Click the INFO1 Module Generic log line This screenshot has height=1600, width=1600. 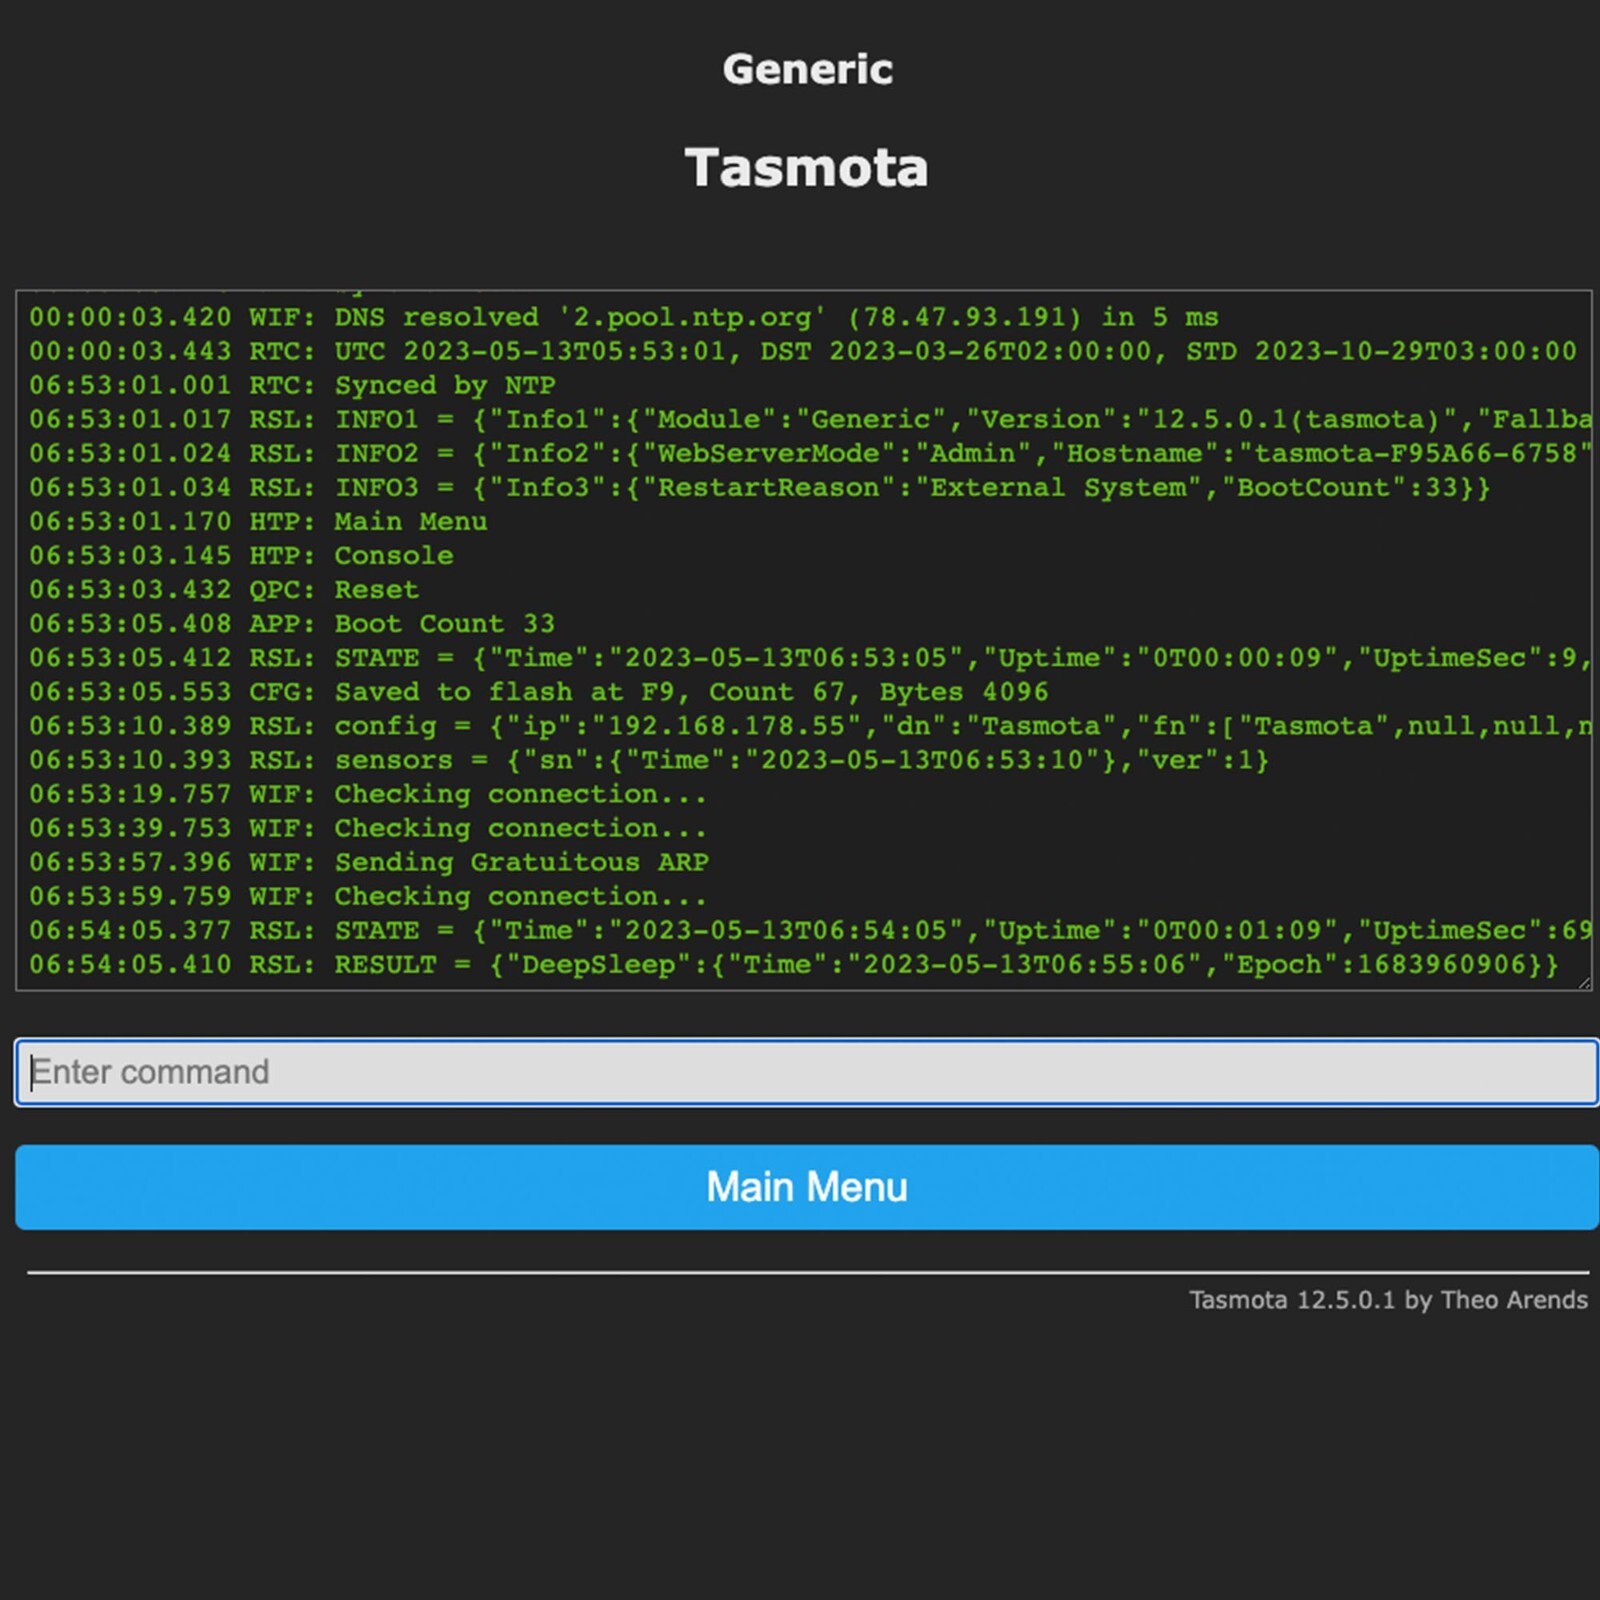pyautogui.click(x=810, y=419)
